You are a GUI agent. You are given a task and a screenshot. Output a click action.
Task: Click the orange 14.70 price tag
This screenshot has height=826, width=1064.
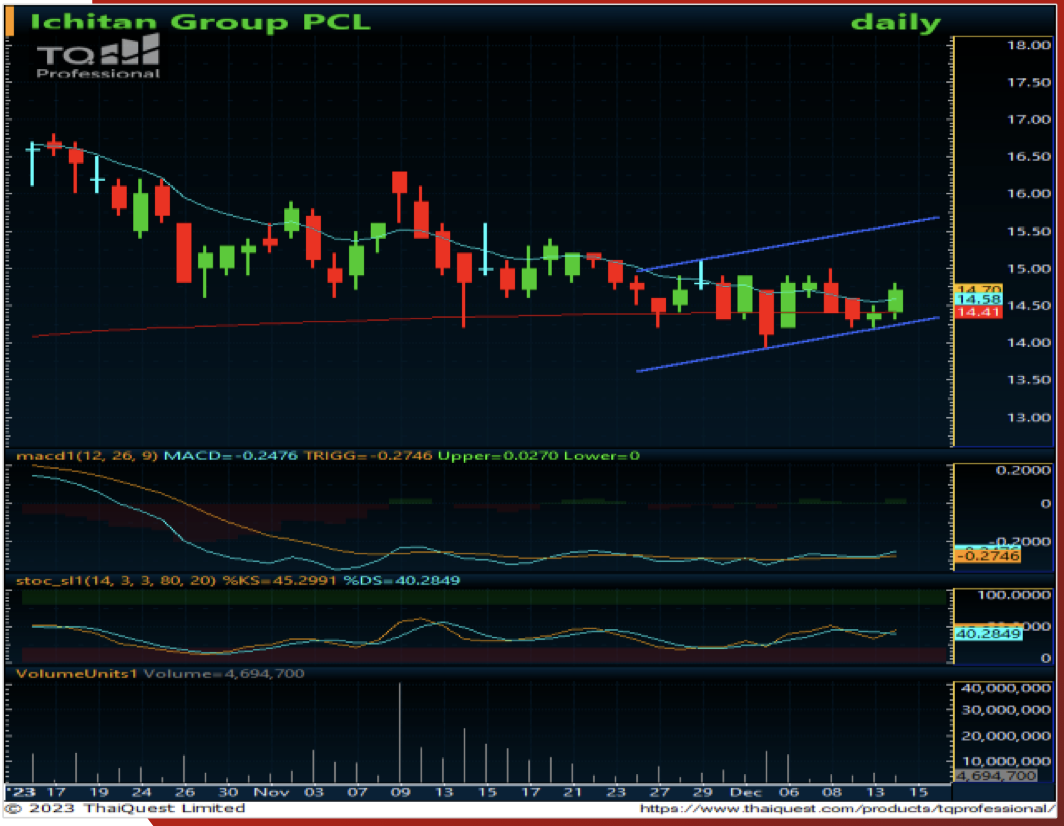point(978,289)
